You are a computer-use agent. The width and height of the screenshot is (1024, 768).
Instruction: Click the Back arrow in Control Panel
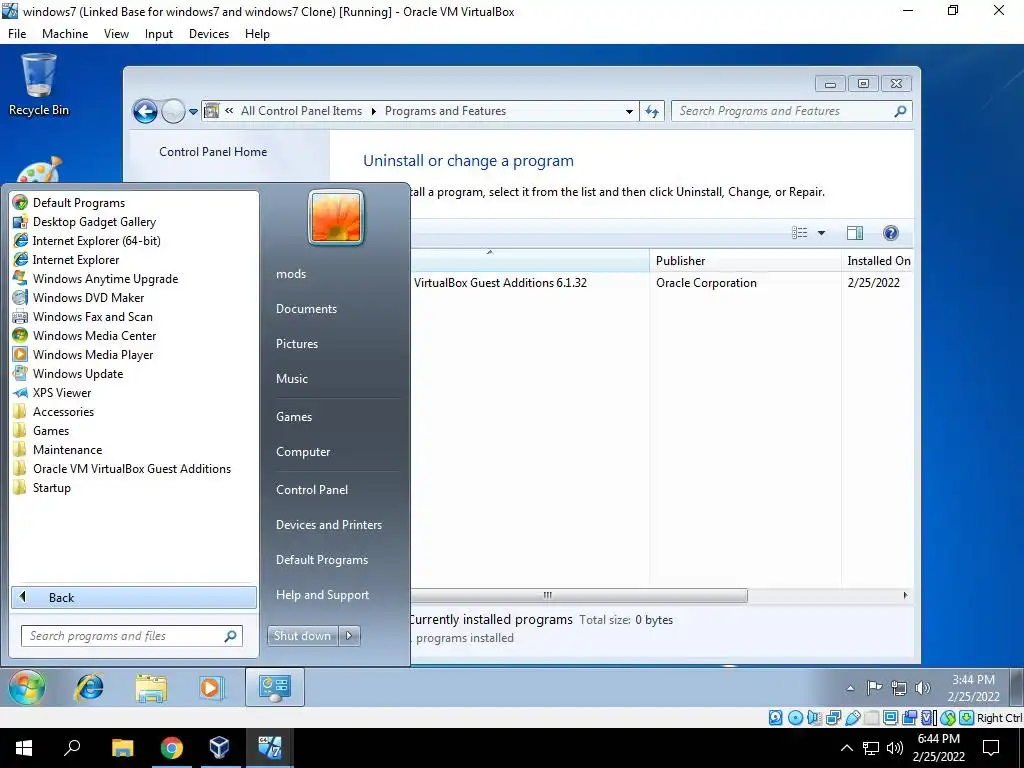tap(145, 112)
